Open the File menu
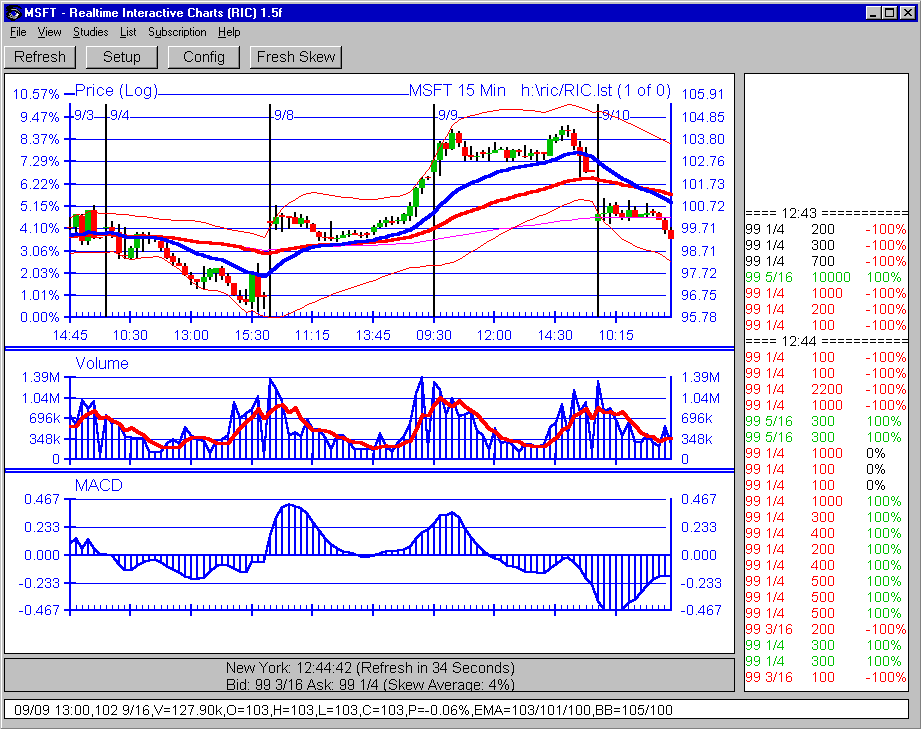Viewport: 921px width, 729px height. pos(18,32)
